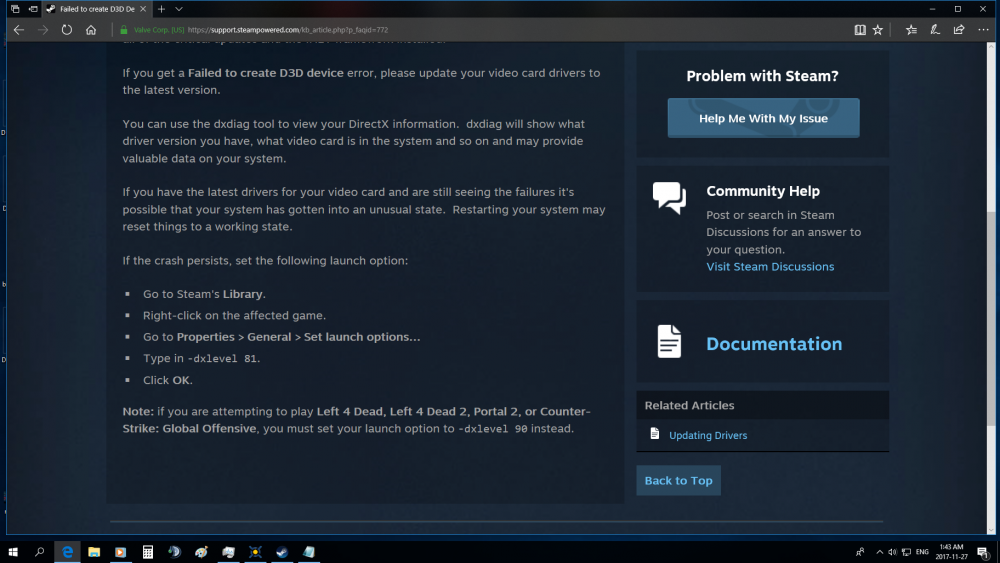This screenshot has height=563, width=1000.
Task: Launch Steam from the taskbar
Action: pyautogui.click(x=282, y=551)
